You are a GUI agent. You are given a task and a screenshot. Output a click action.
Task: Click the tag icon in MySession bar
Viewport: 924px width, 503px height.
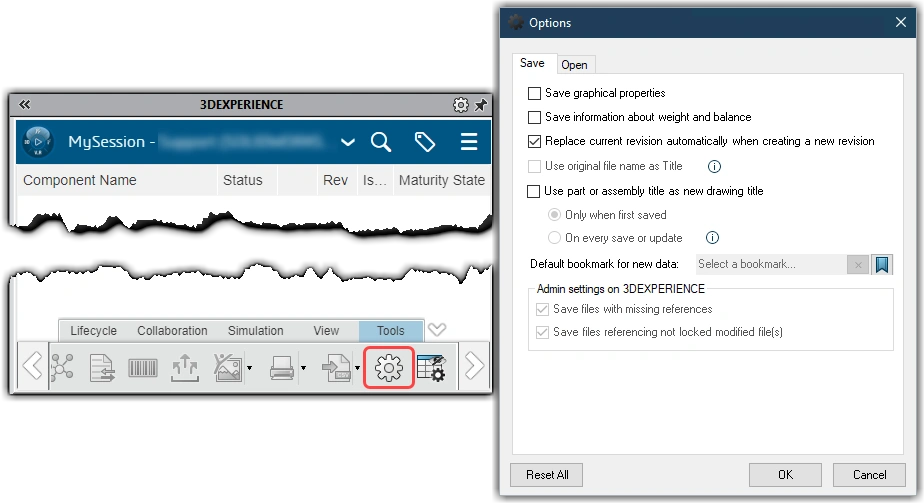click(425, 142)
